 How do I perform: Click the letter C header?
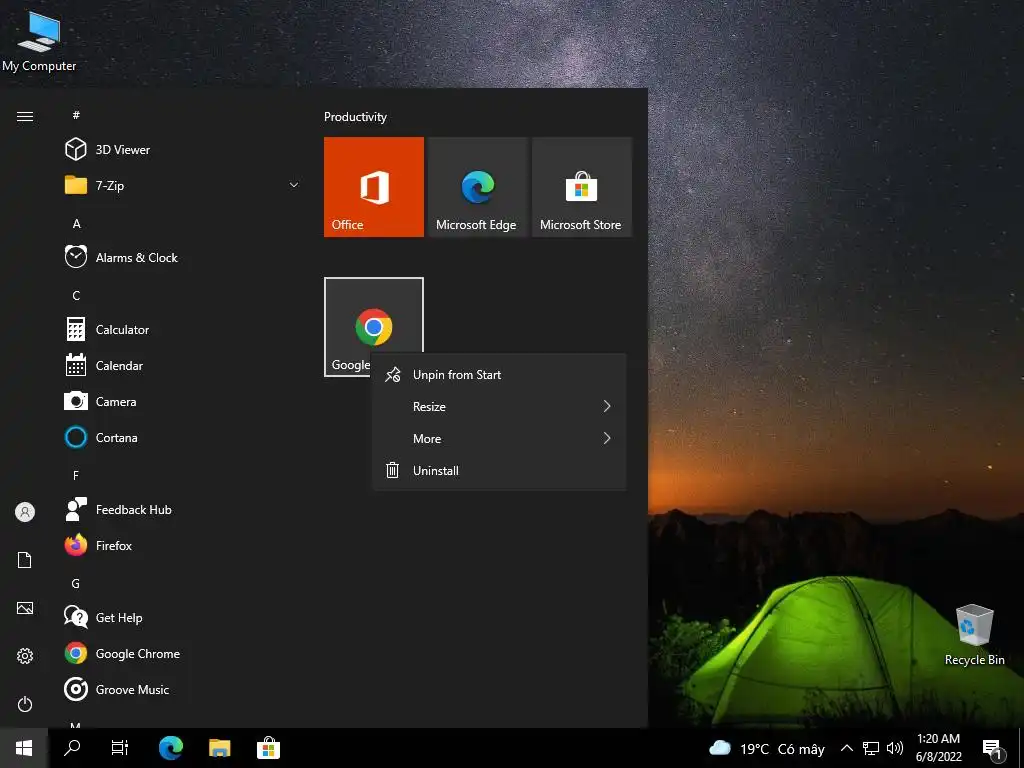tap(76, 295)
